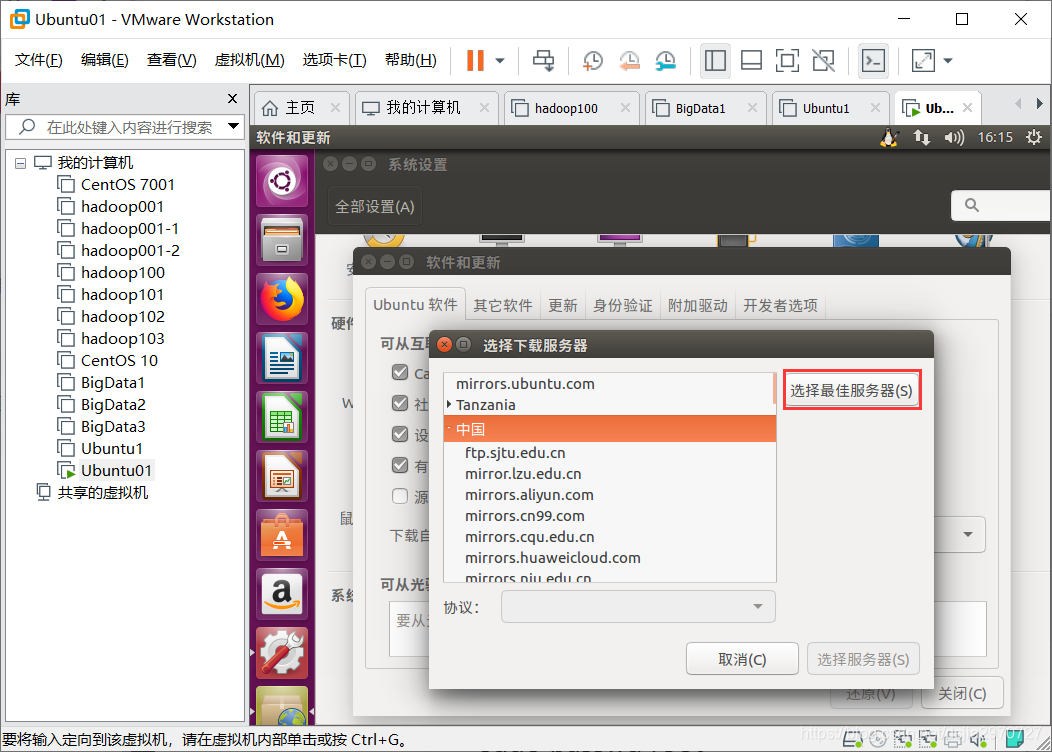Open the pause button dropdown arrow
This screenshot has width=1052, height=752.
coord(500,60)
